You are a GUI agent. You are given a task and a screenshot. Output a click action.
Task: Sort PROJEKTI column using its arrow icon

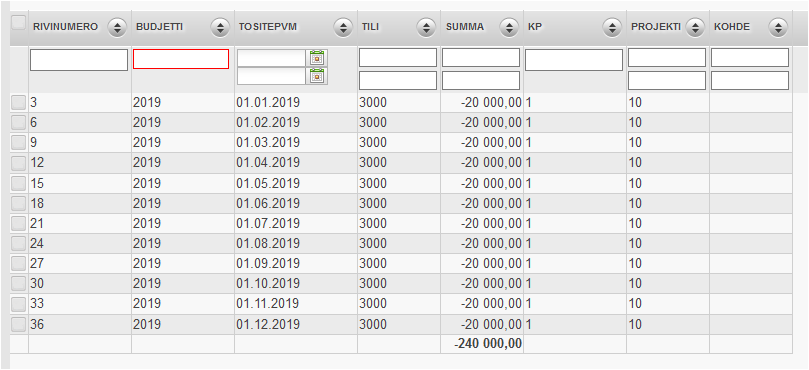(695, 27)
